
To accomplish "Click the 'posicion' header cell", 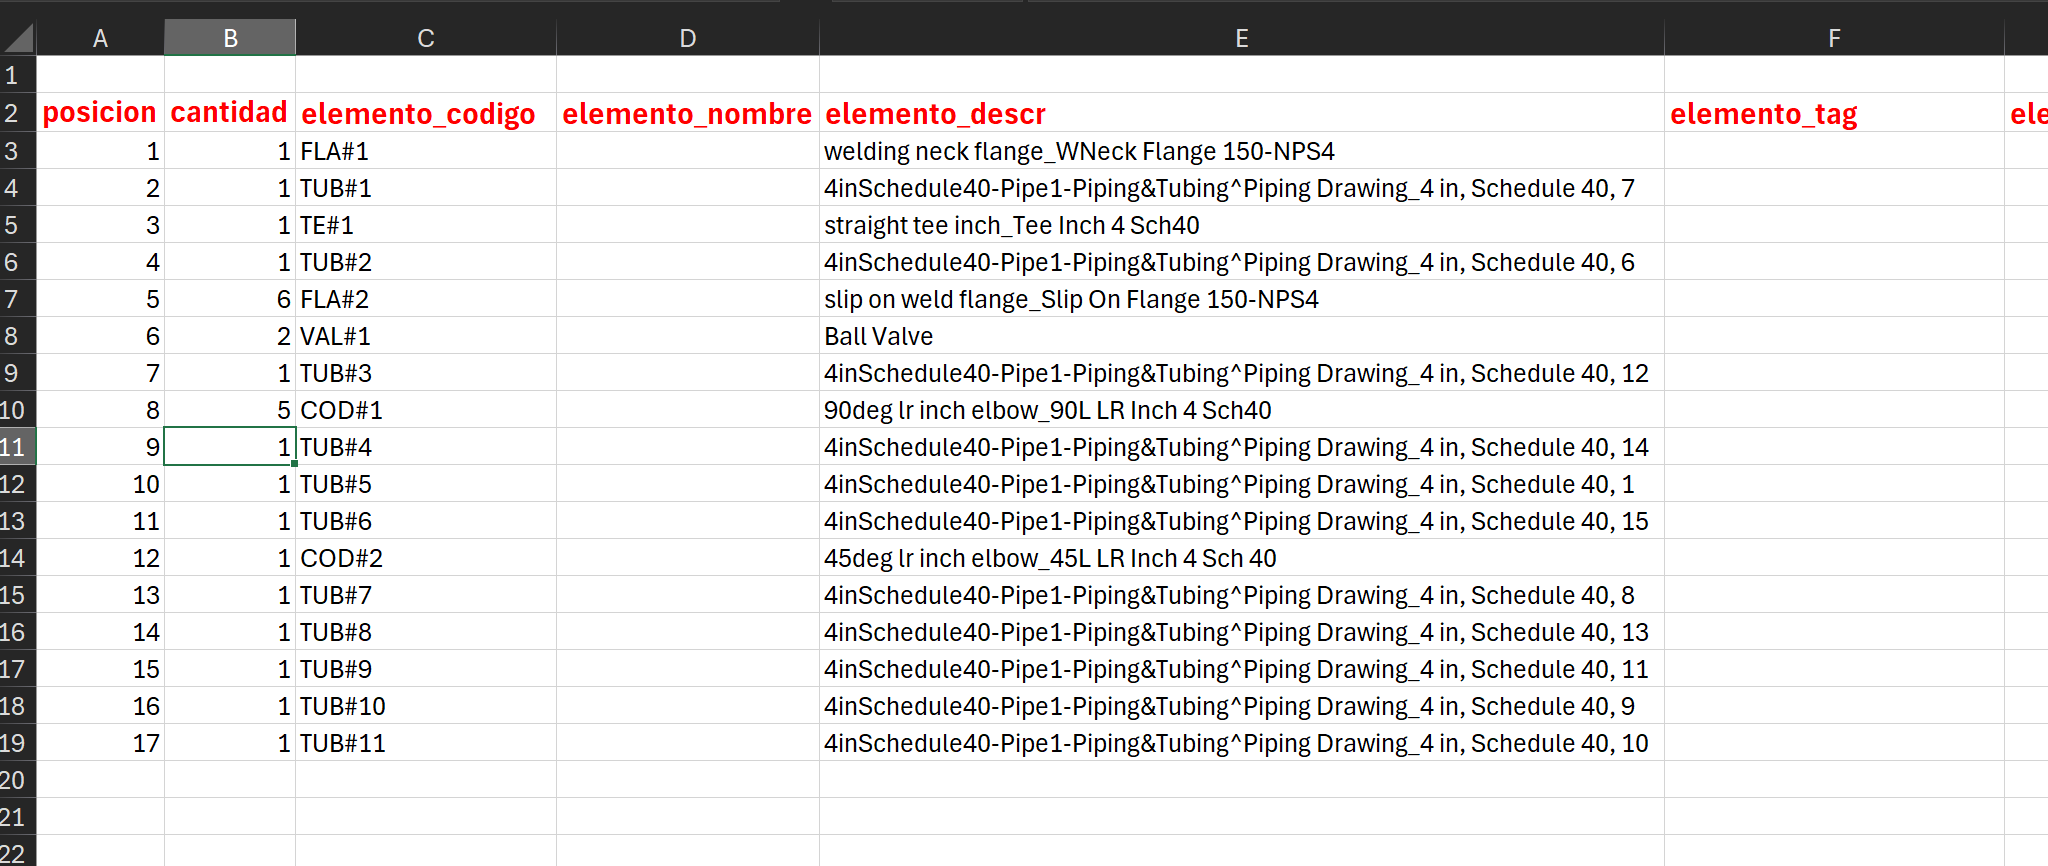I will (100, 113).
